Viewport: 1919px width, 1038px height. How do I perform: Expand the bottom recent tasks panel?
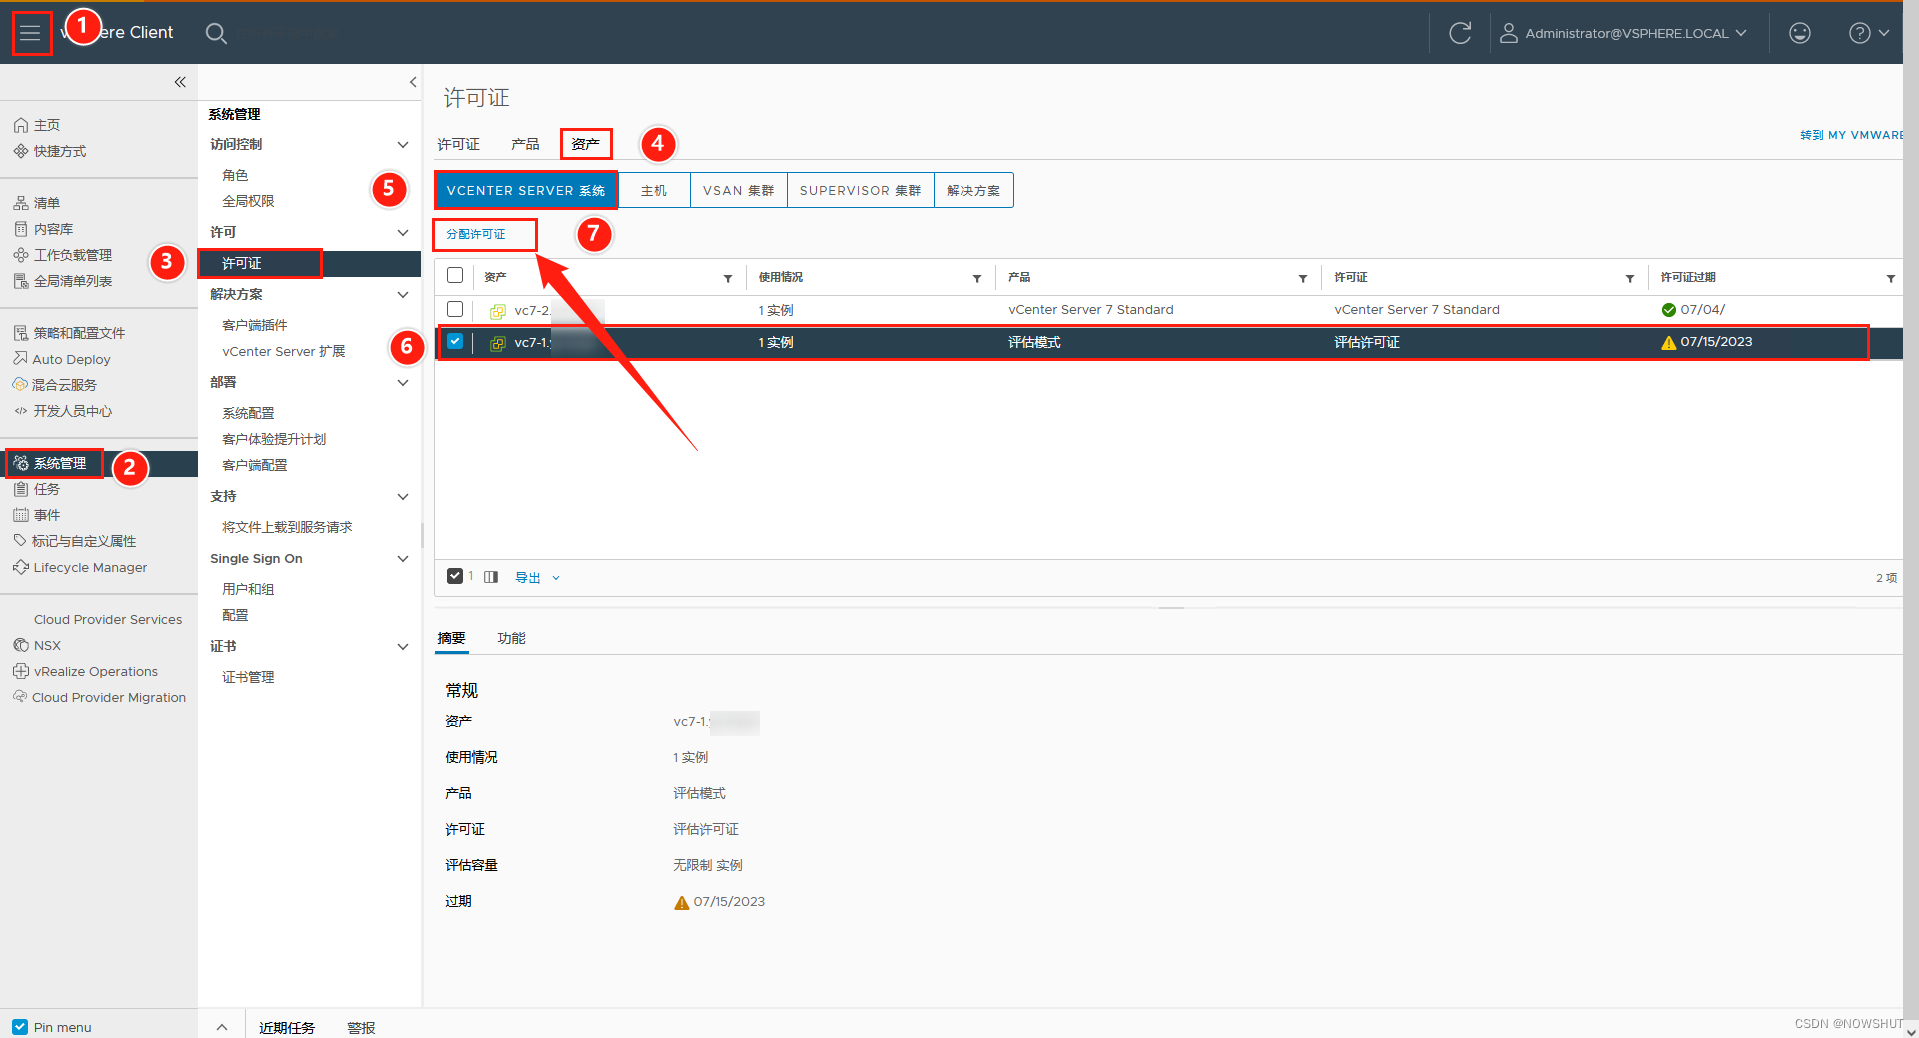click(222, 1027)
